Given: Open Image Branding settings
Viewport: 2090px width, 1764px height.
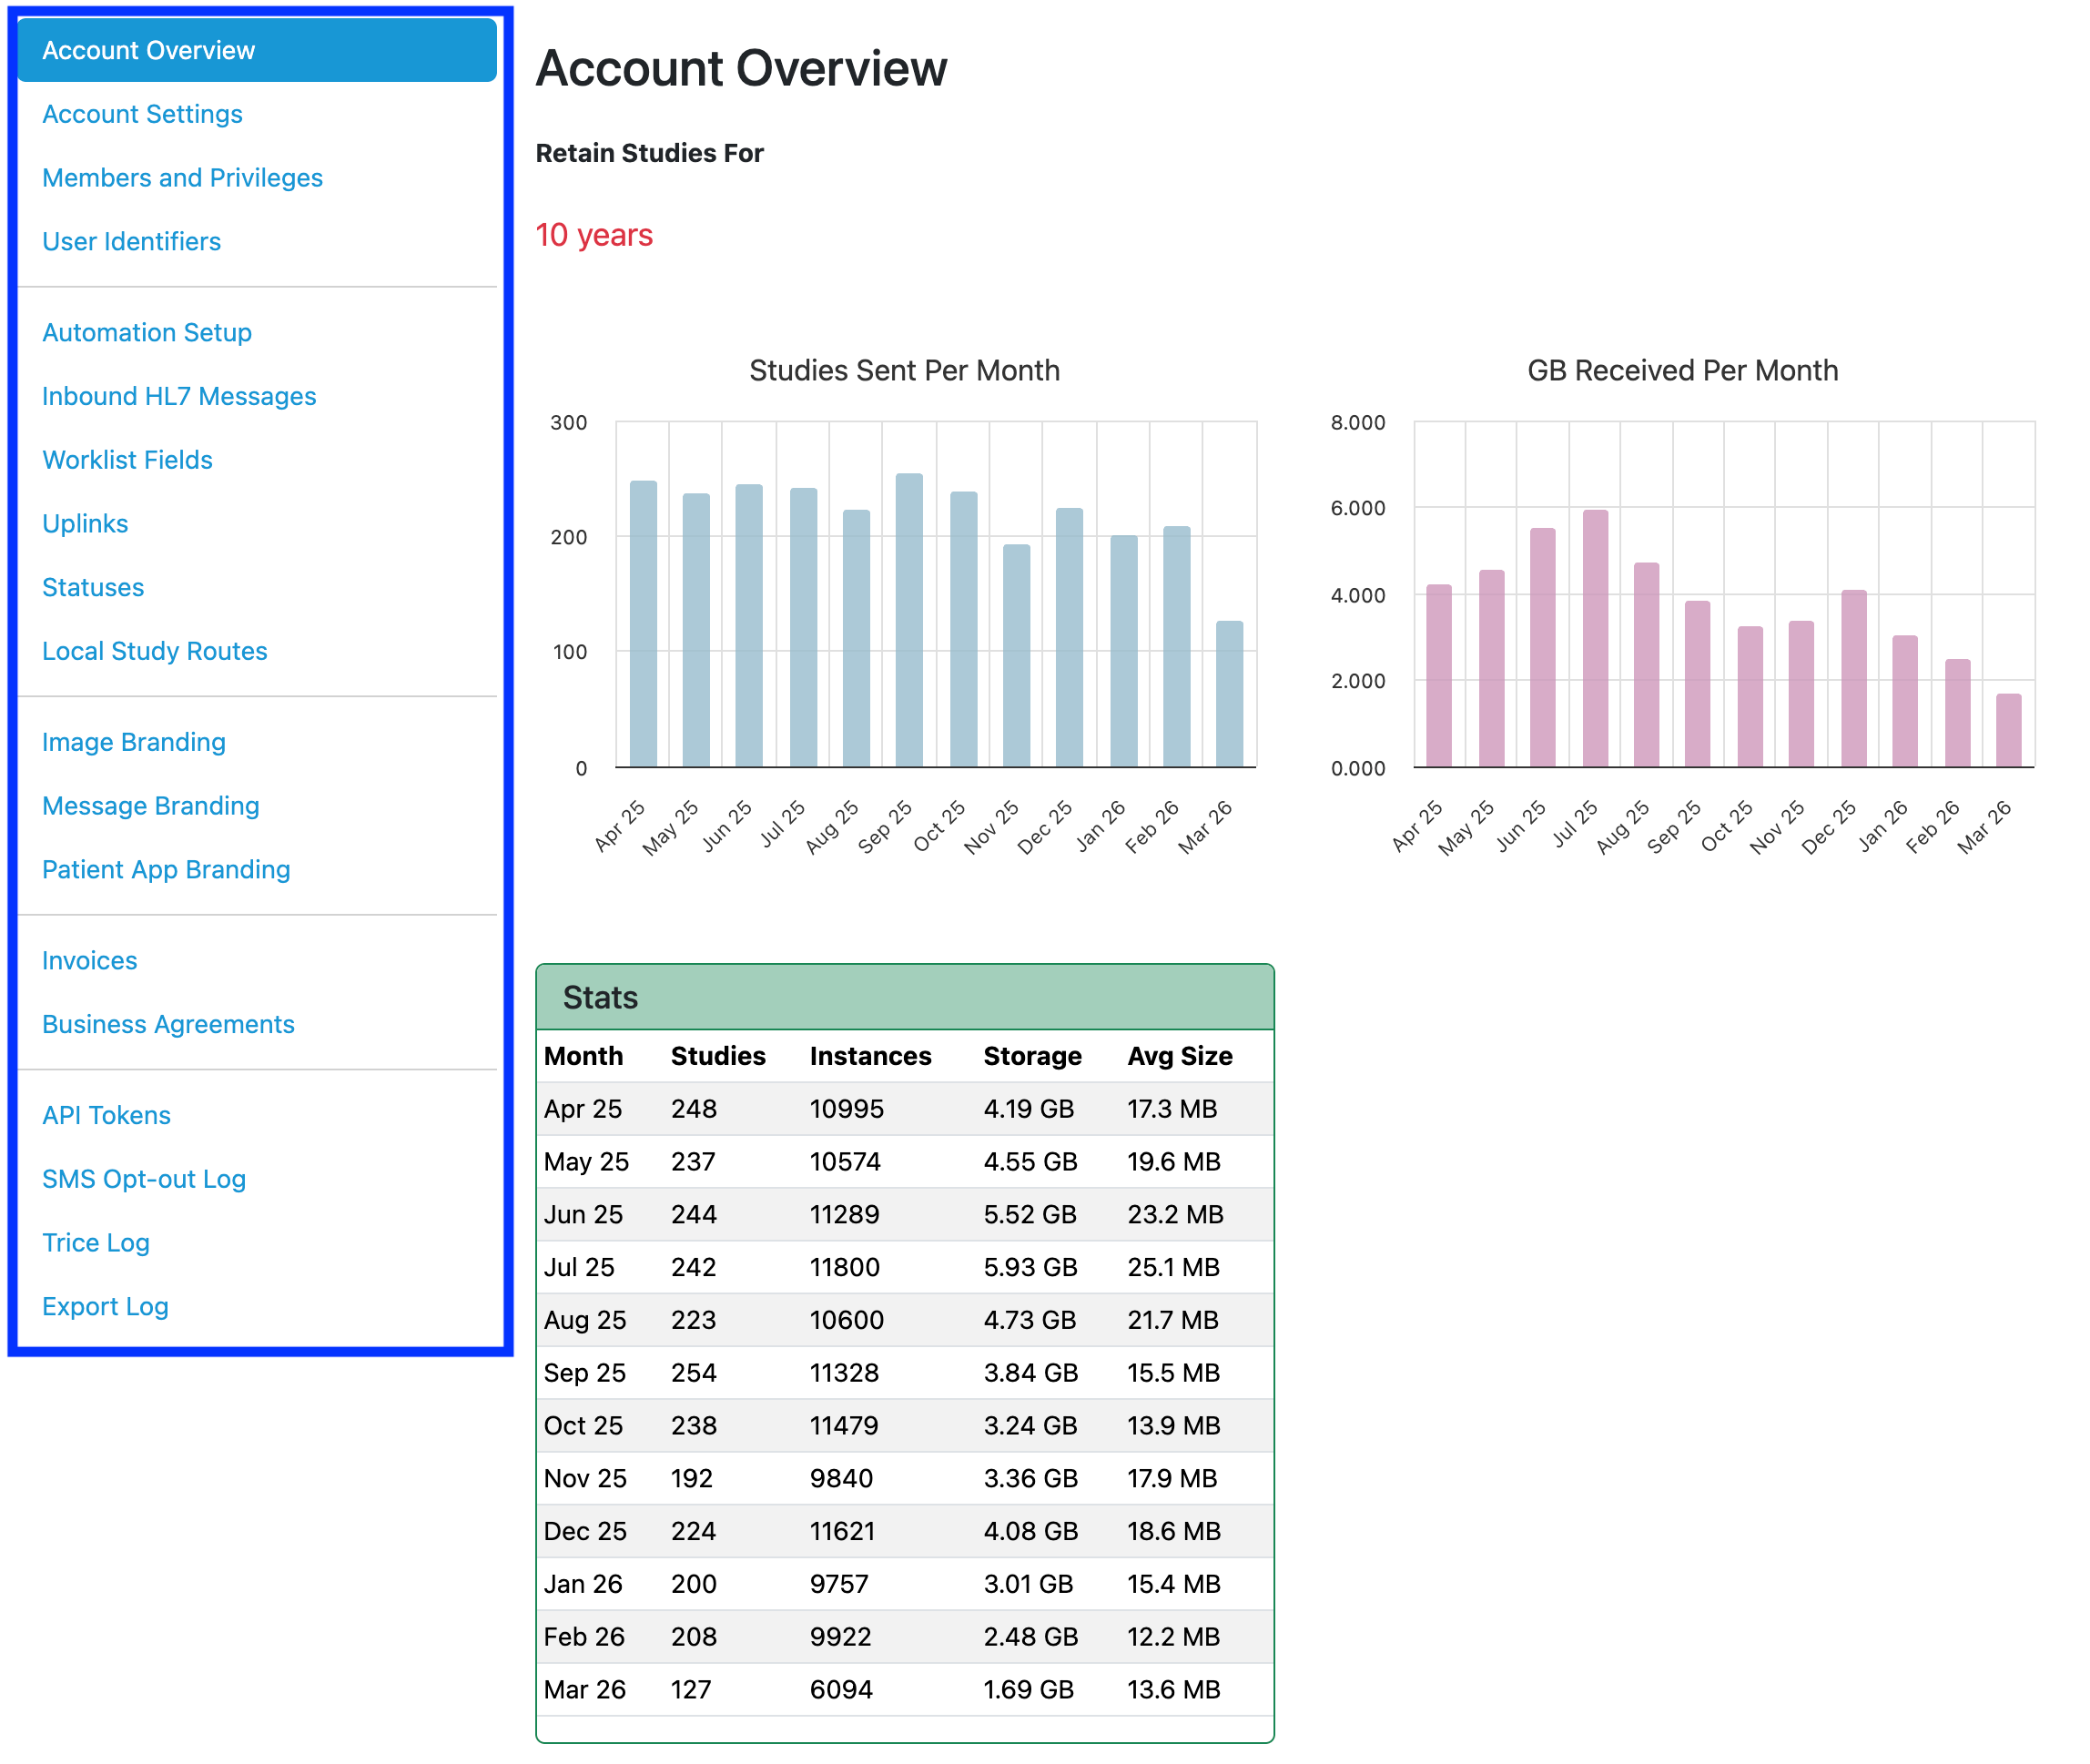Looking at the screenshot, I should point(133,742).
